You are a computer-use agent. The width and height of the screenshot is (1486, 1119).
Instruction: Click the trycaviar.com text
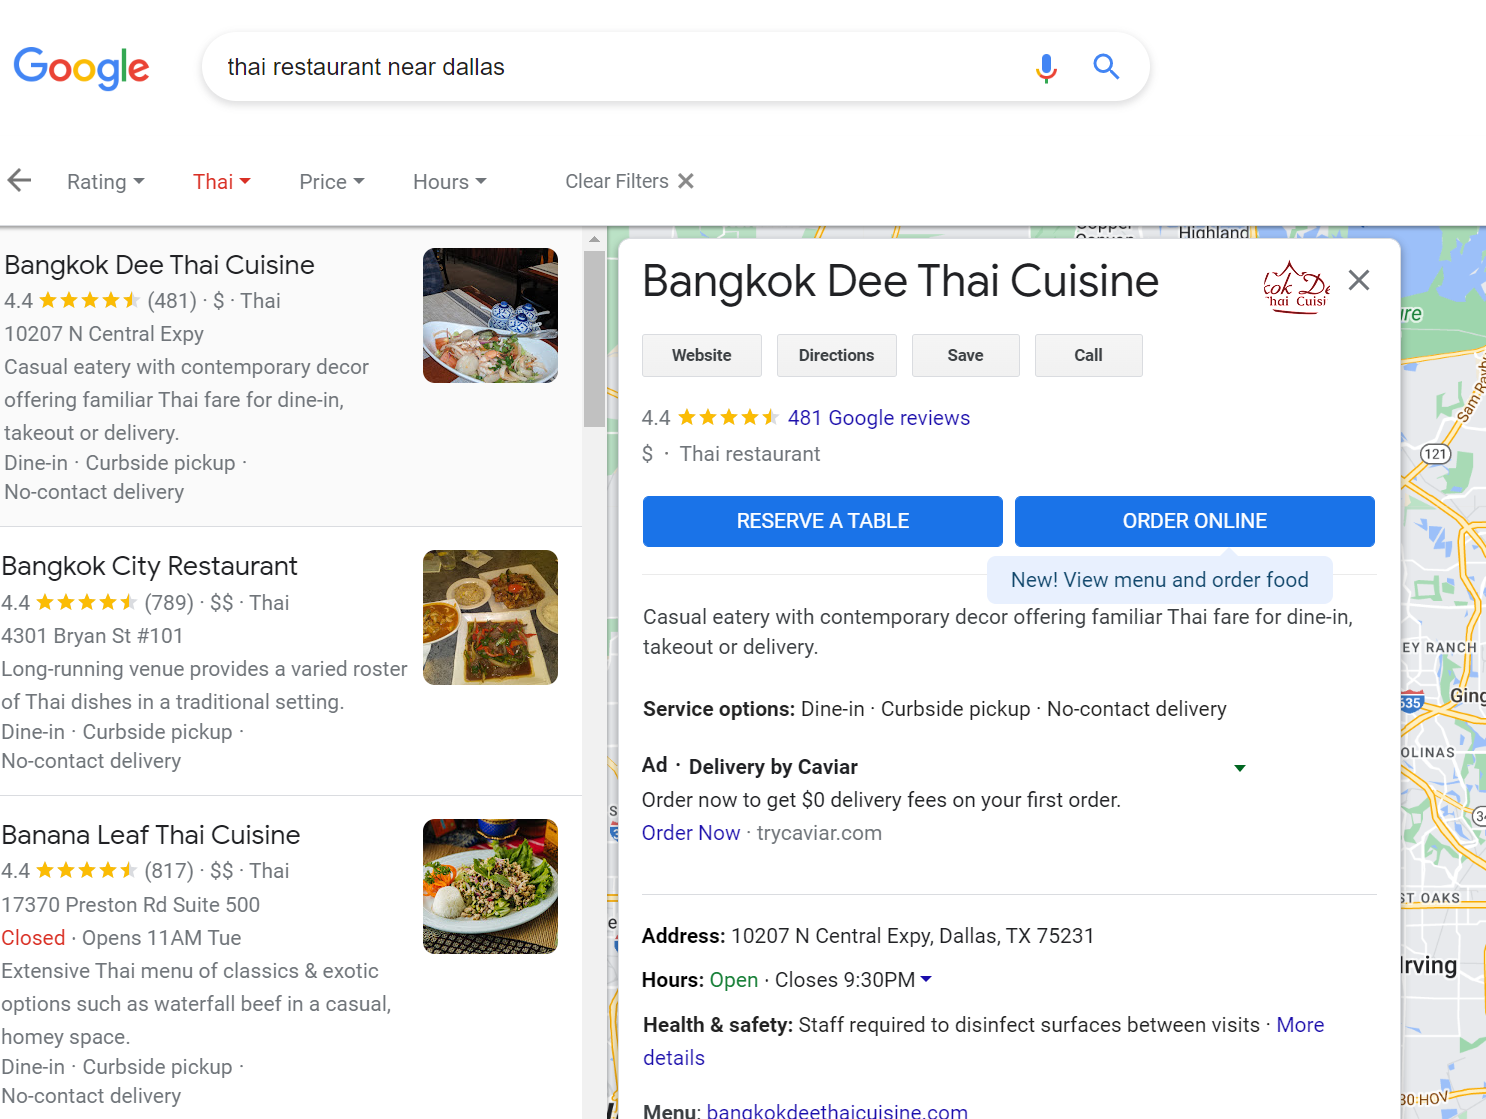[819, 833]
